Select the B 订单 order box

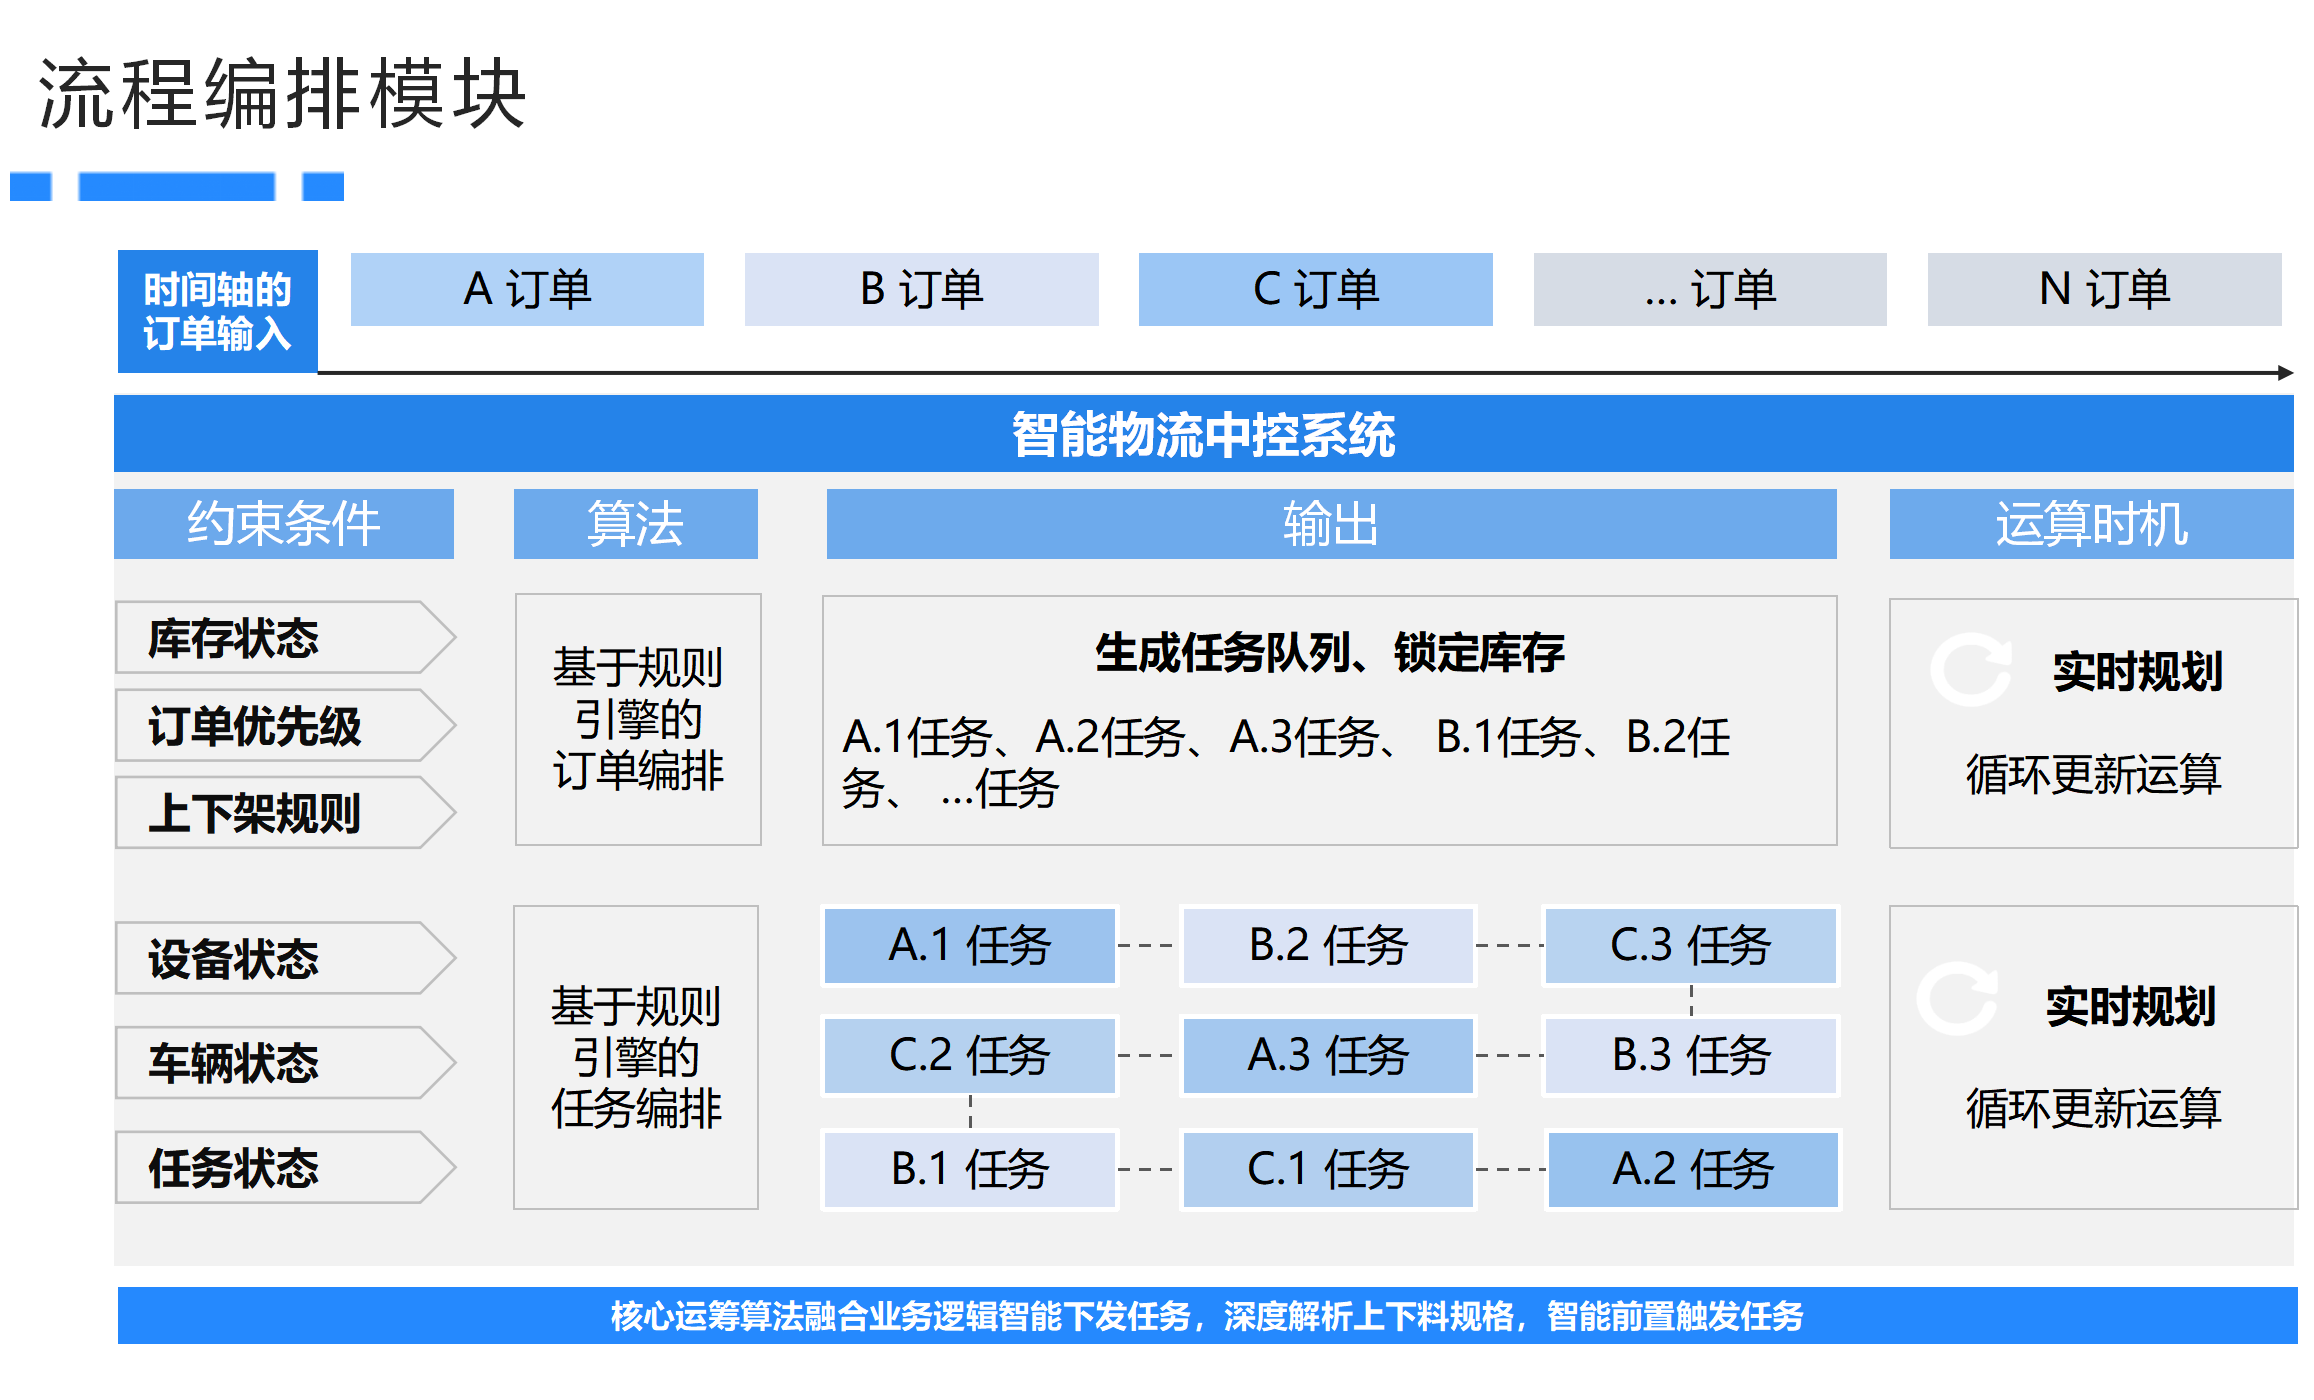pos(921,289)
